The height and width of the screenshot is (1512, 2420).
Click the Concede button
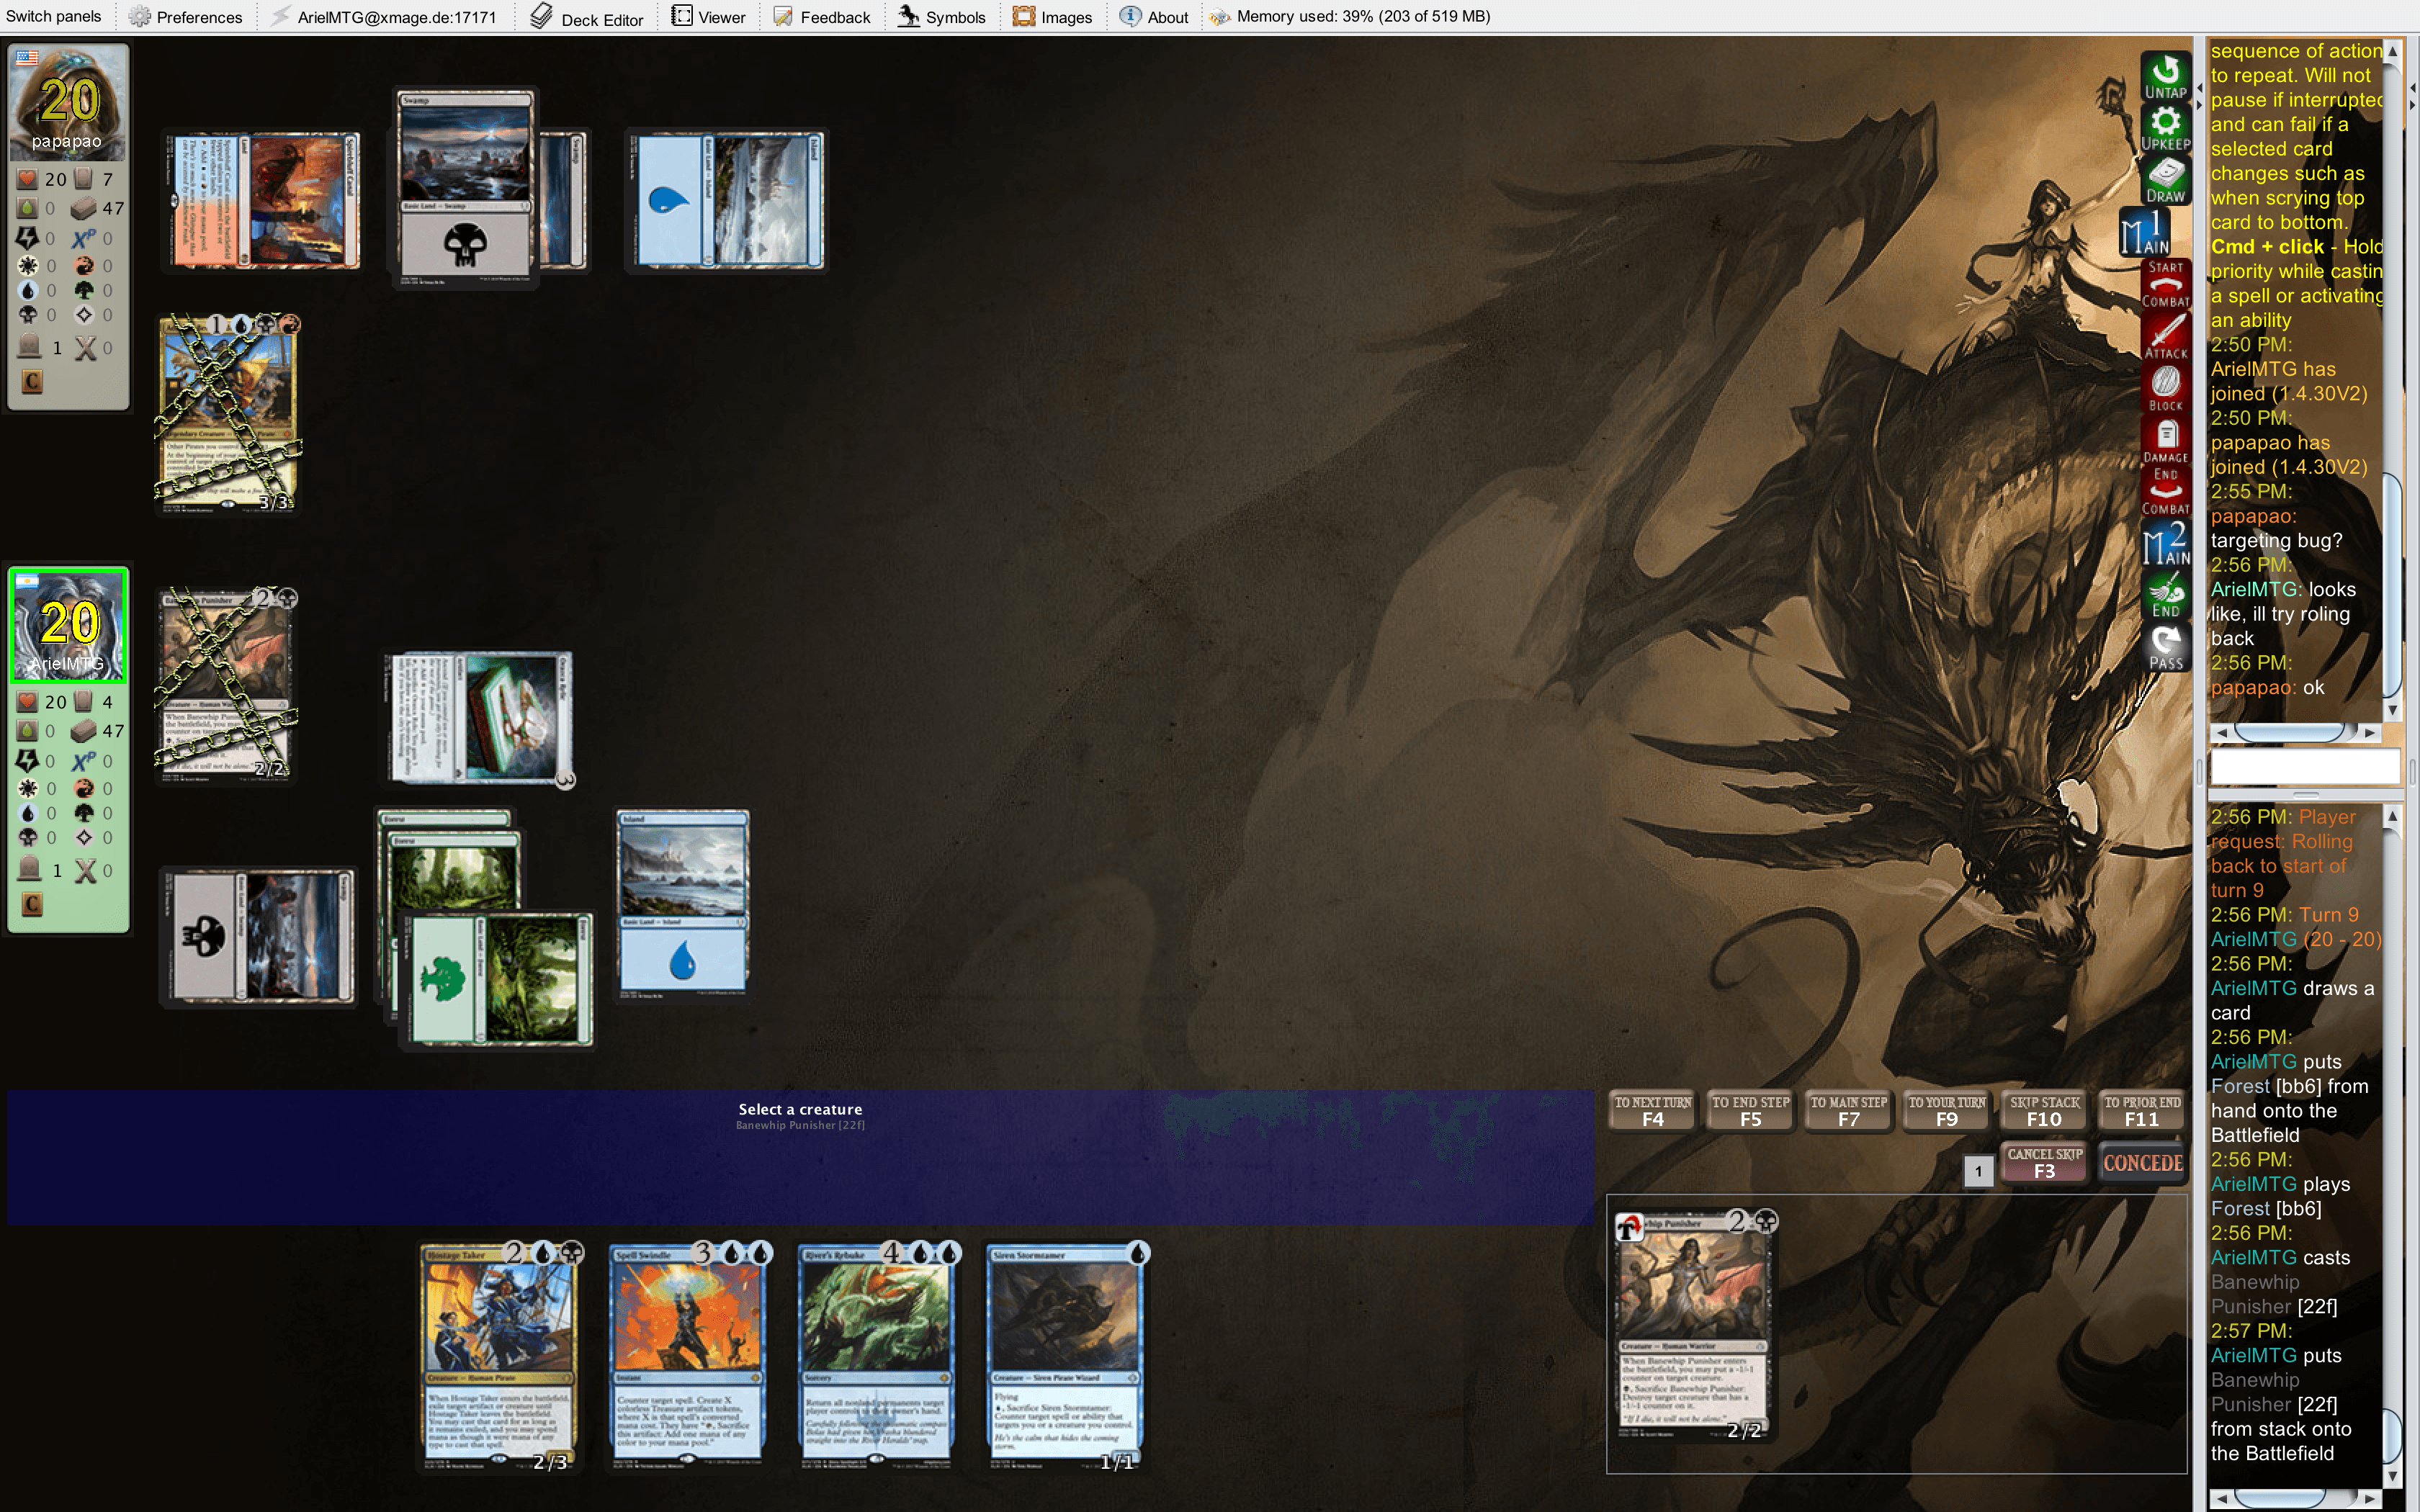coord(2142,1163)
